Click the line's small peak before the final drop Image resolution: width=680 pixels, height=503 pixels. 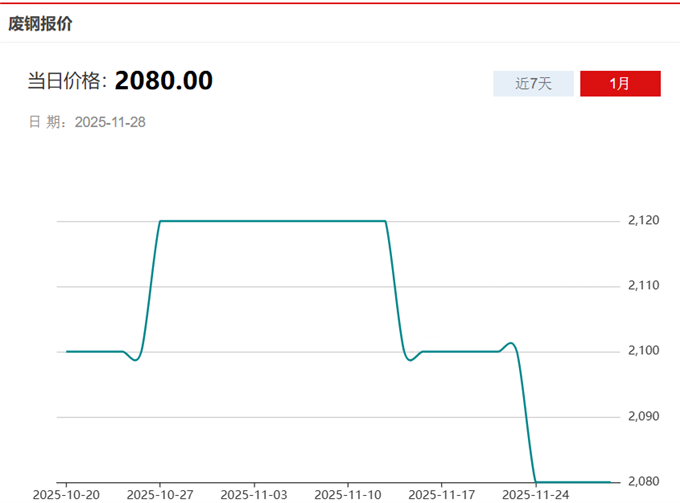[x=510, y=343]
